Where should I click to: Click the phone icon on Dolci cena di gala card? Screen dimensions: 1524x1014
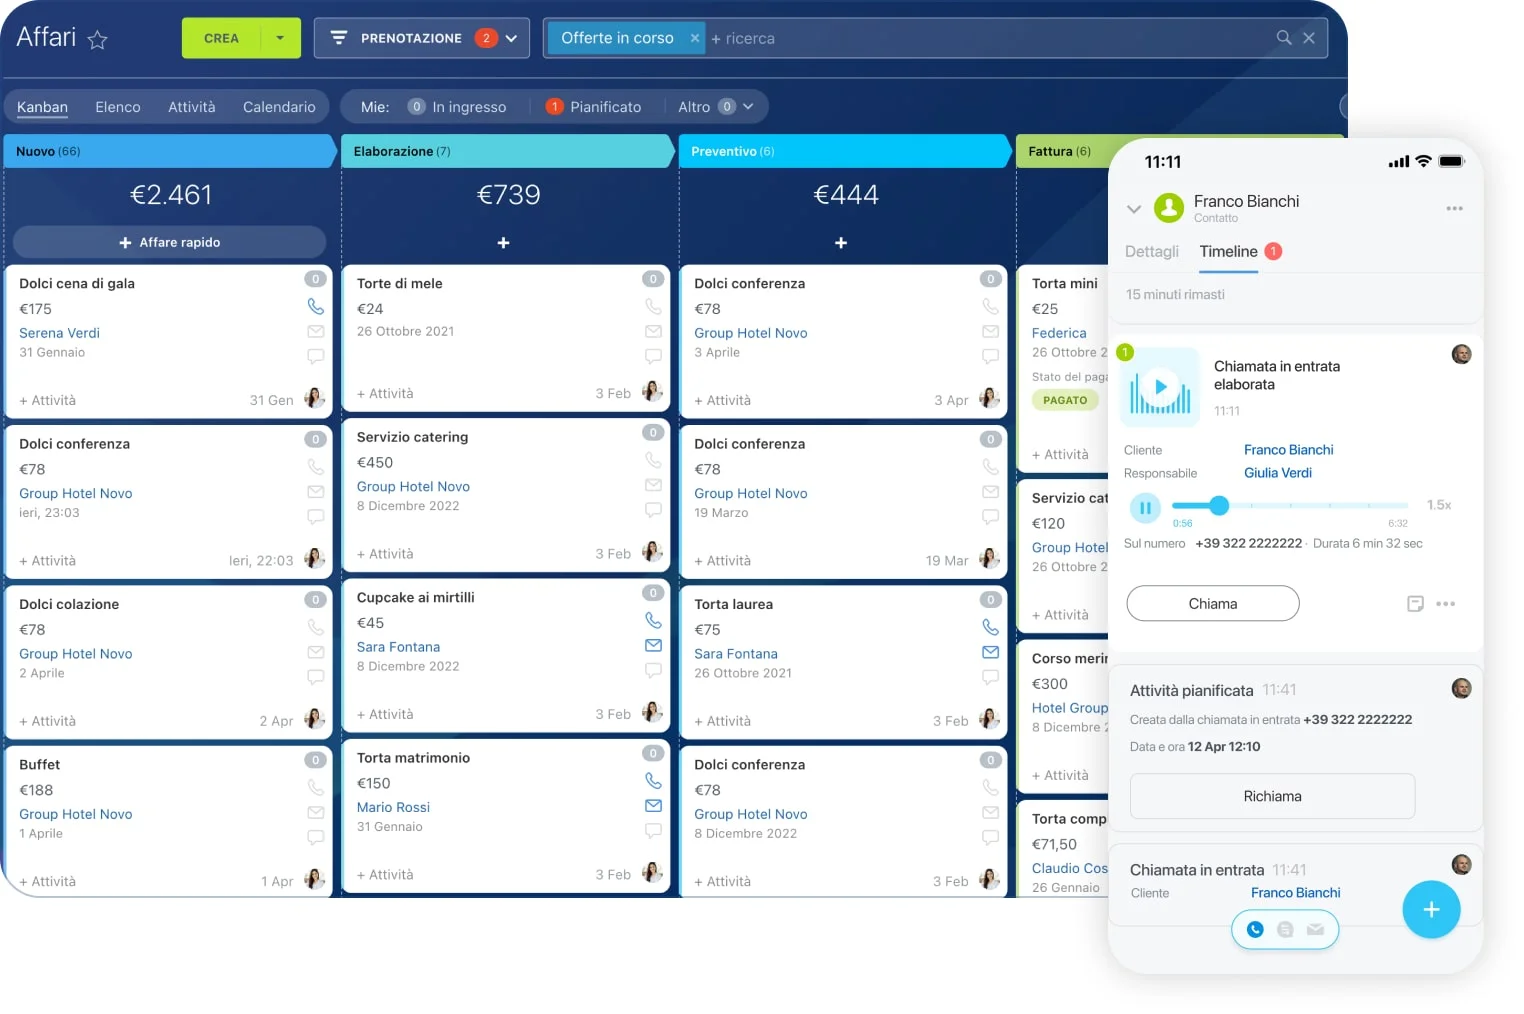[315, 307]
